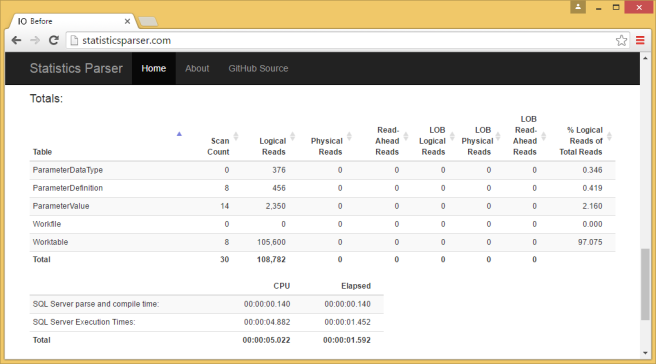
Task: Open the Chrome hamburger menu
Action: 640,40
